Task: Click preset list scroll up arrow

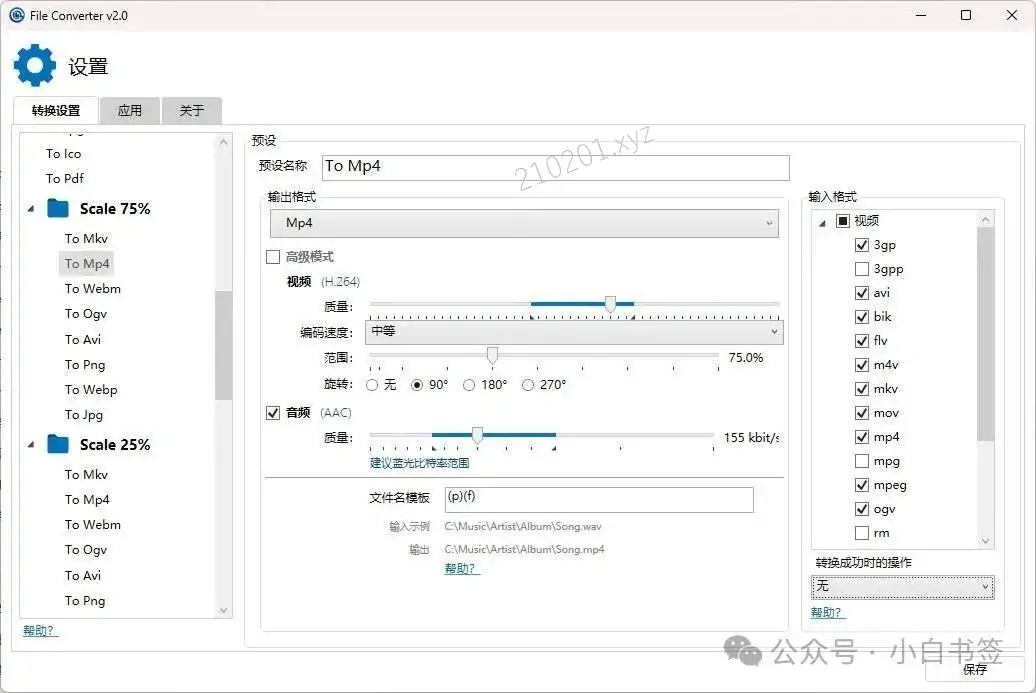Action: pyautogui.click(x=223, y=141)
